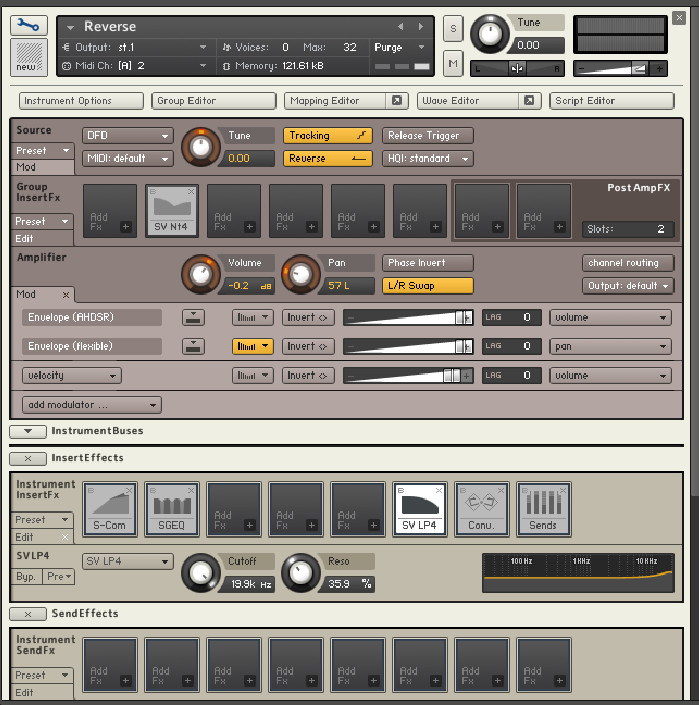Remove SV Nt4 effect with its X

(x=191, y=192)
